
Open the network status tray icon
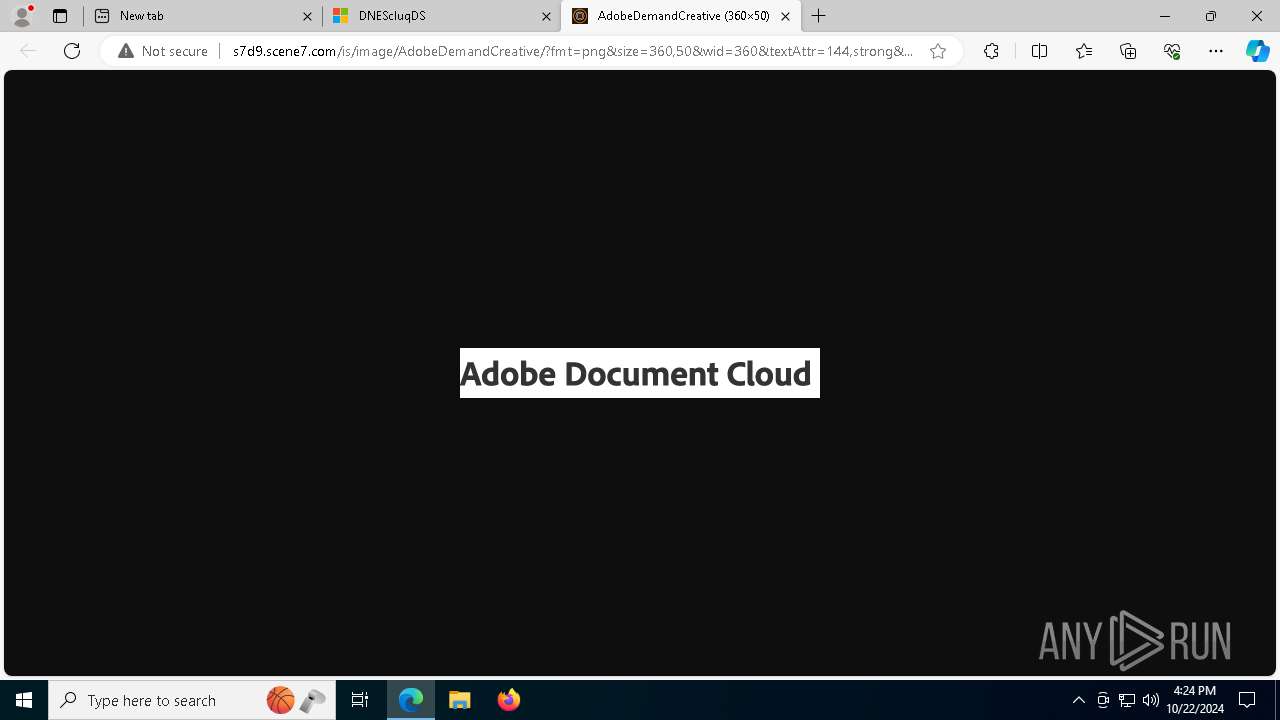(x=1127, y=700)
